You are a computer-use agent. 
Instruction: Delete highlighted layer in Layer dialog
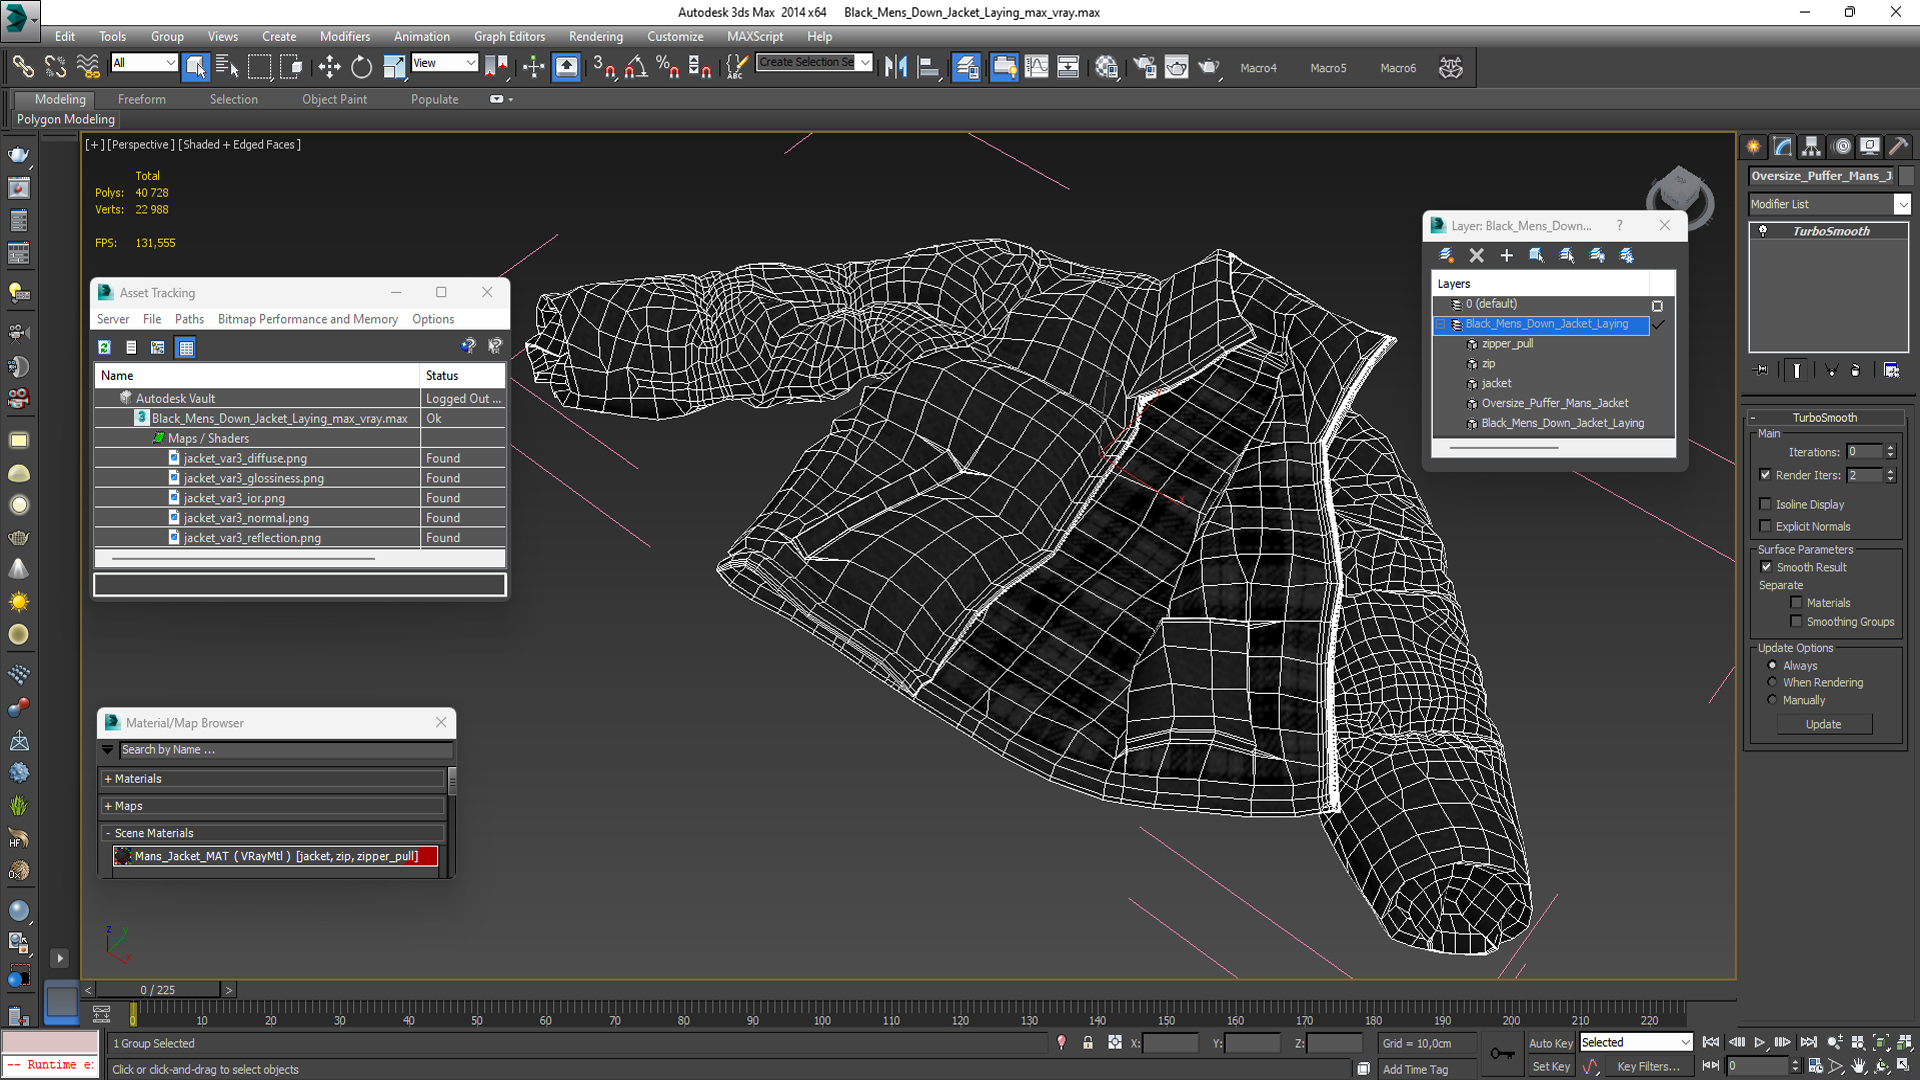1476,255
